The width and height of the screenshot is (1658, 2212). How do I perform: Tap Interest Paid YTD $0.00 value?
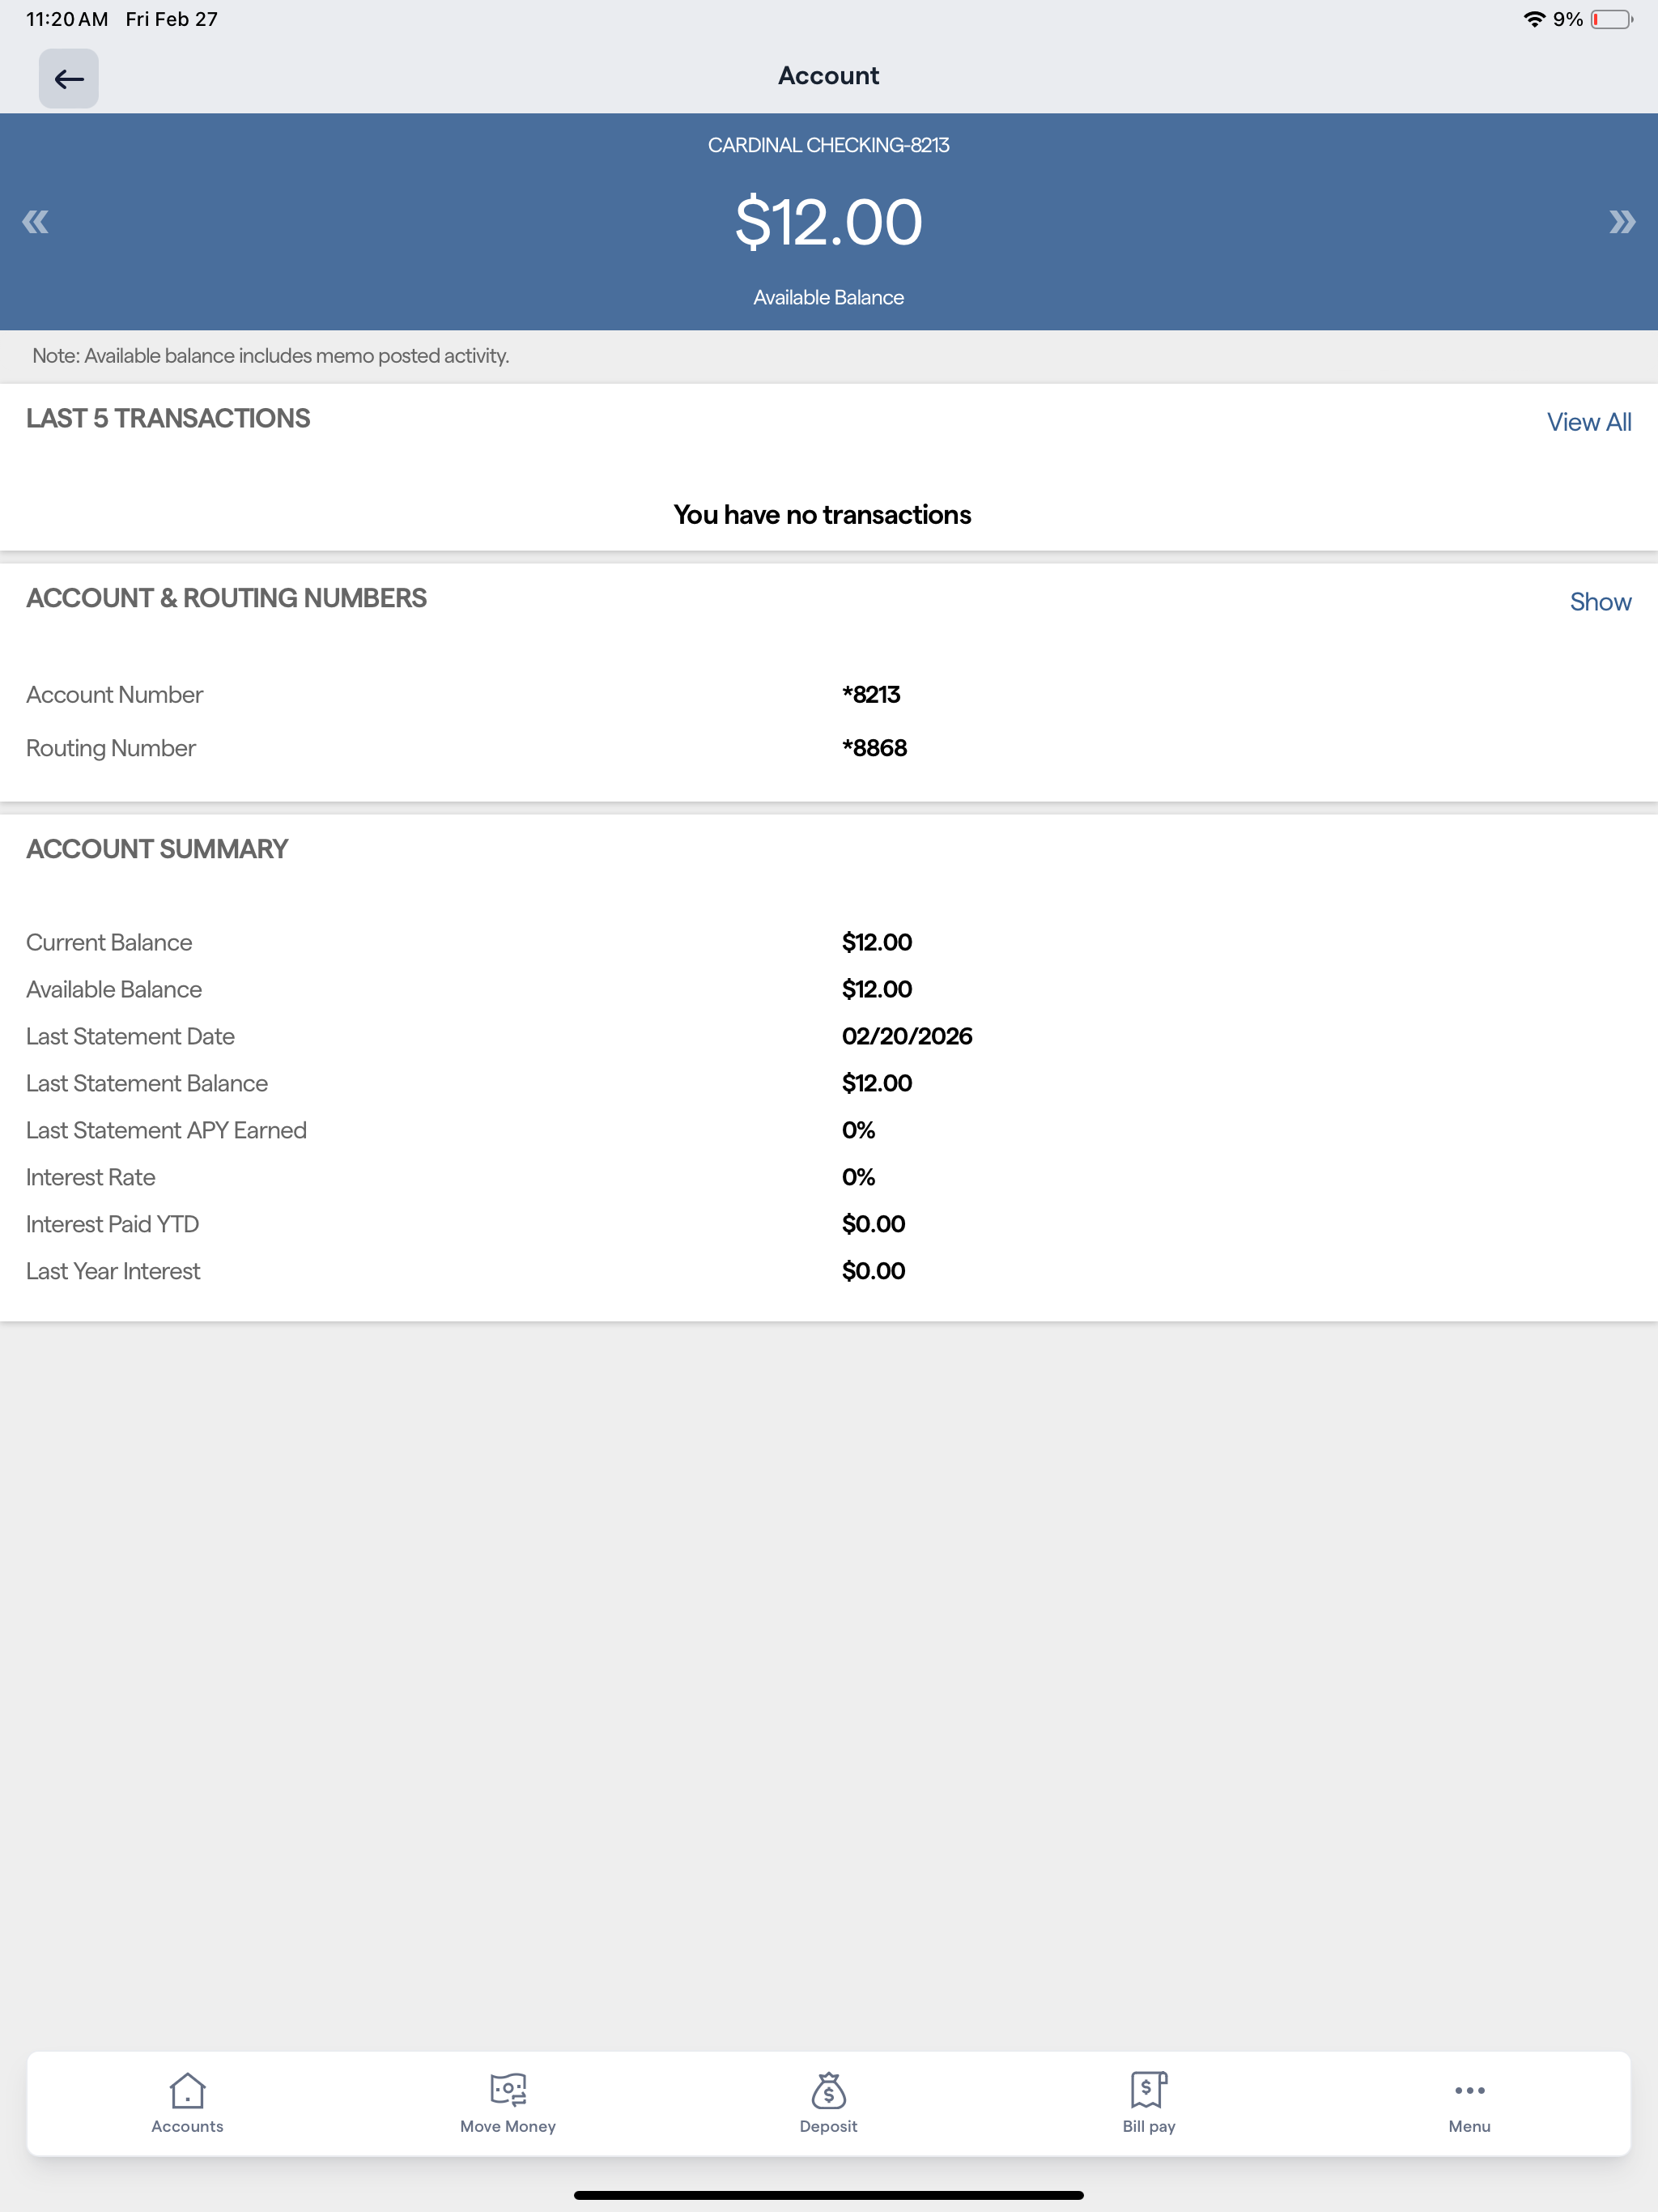[x=874, y=1224]
